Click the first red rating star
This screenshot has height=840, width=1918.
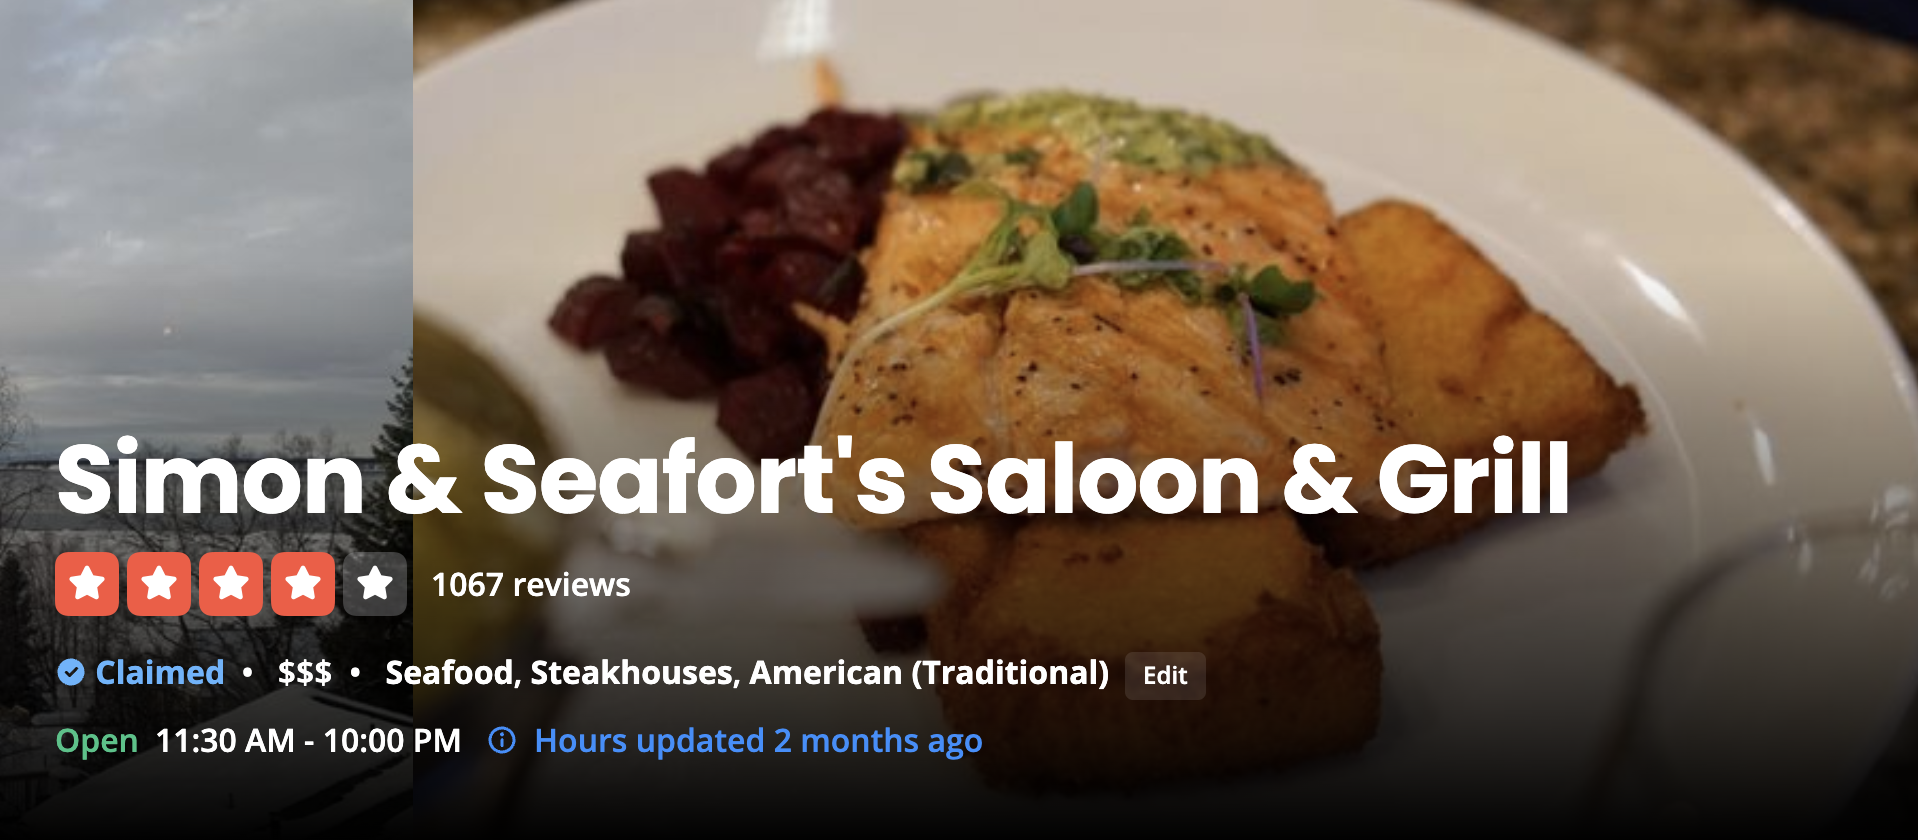coord(87,584)
